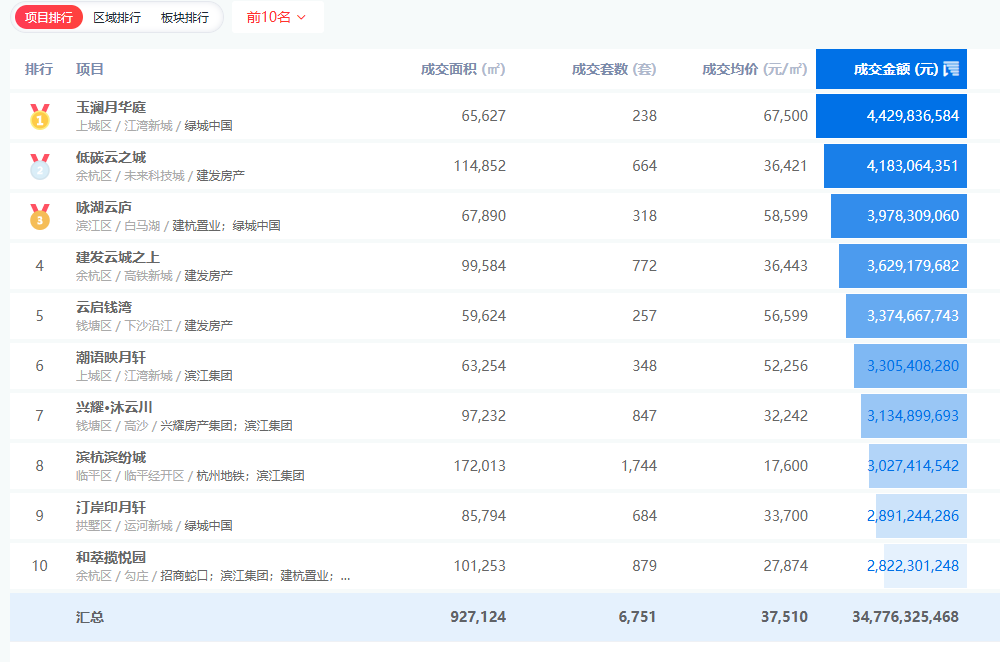The width and height of the screenshot is (1000, 662).
Task: Click area value 101,253
Action: [x=480, y=566]
